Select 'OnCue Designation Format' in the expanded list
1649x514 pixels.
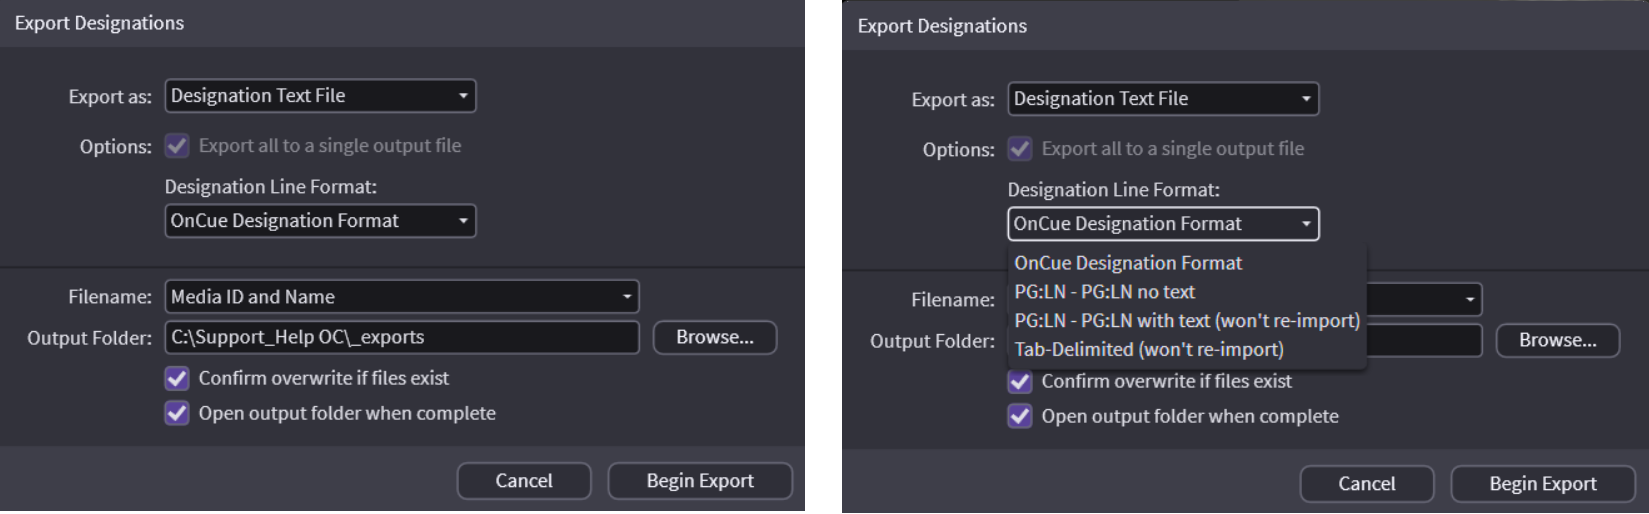click(x=1127, y=263)
